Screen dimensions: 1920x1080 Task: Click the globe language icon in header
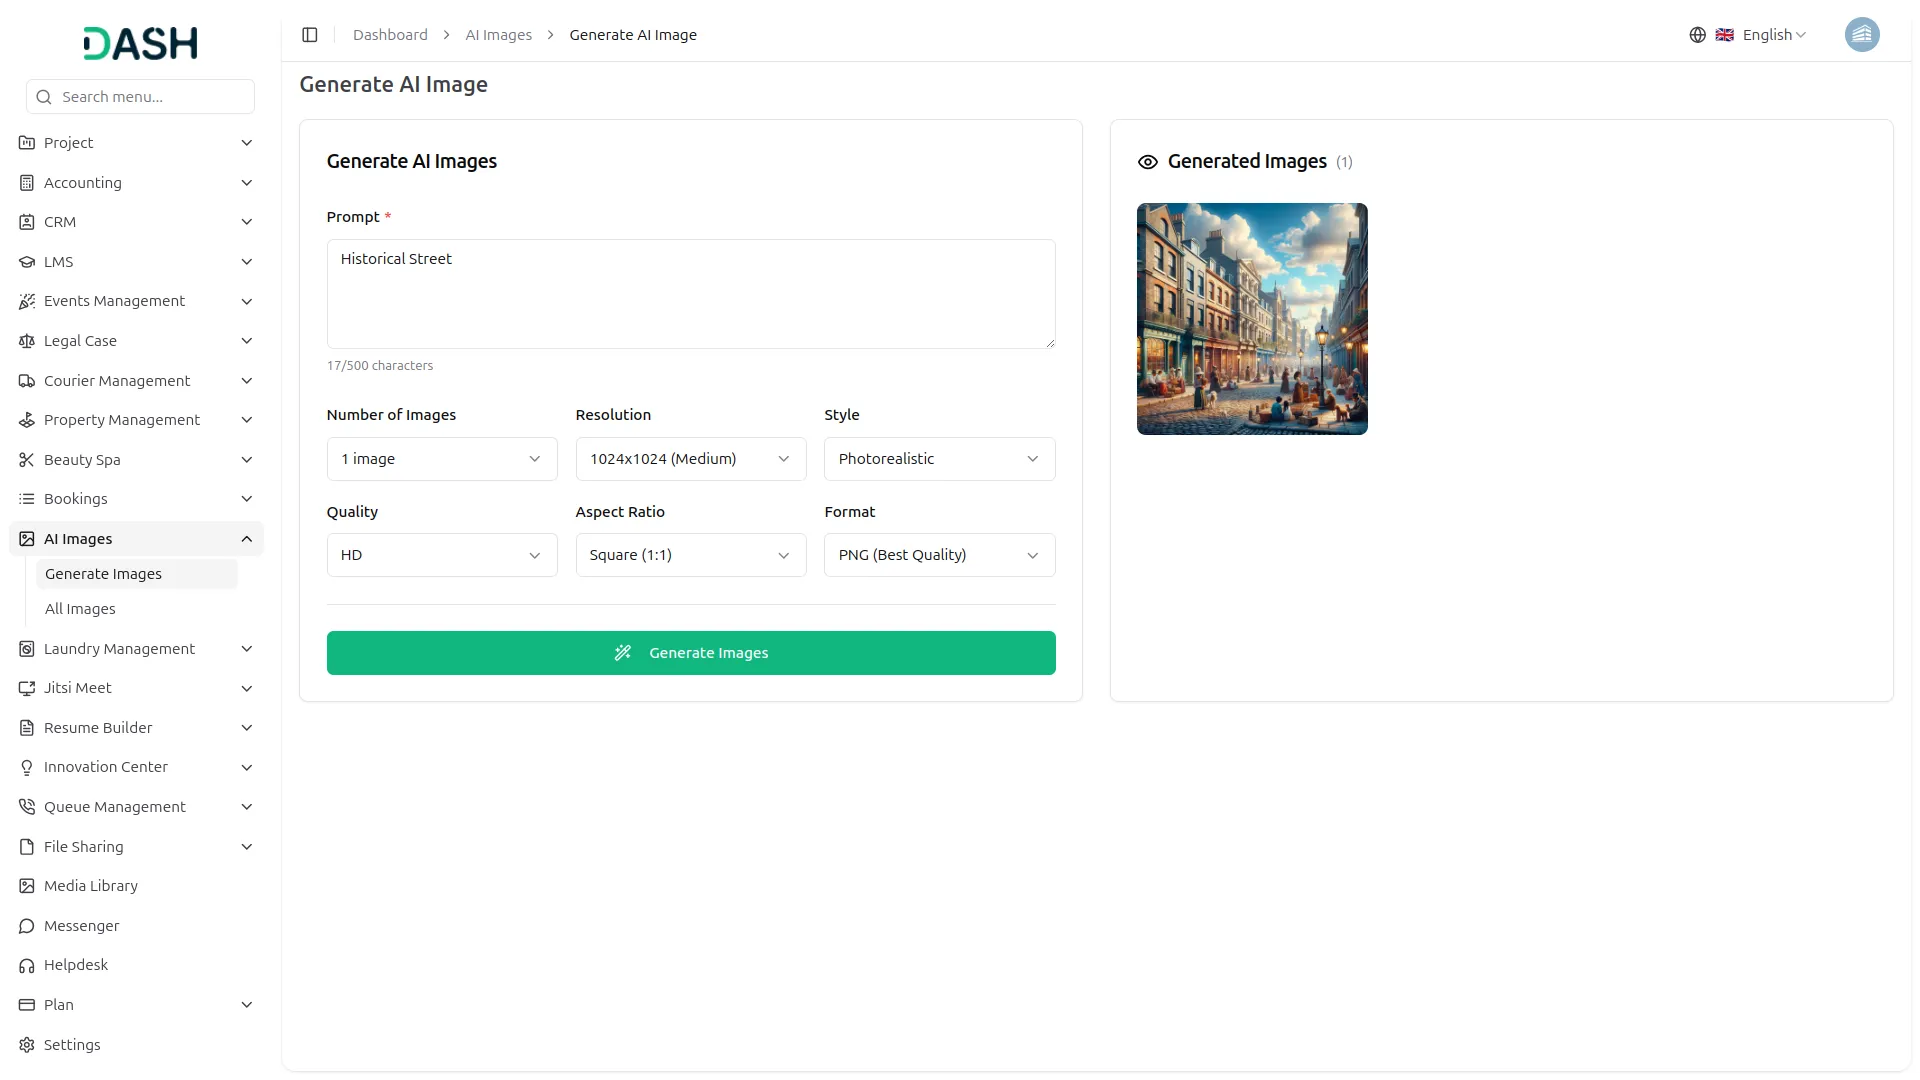[x=1697, y=34]
